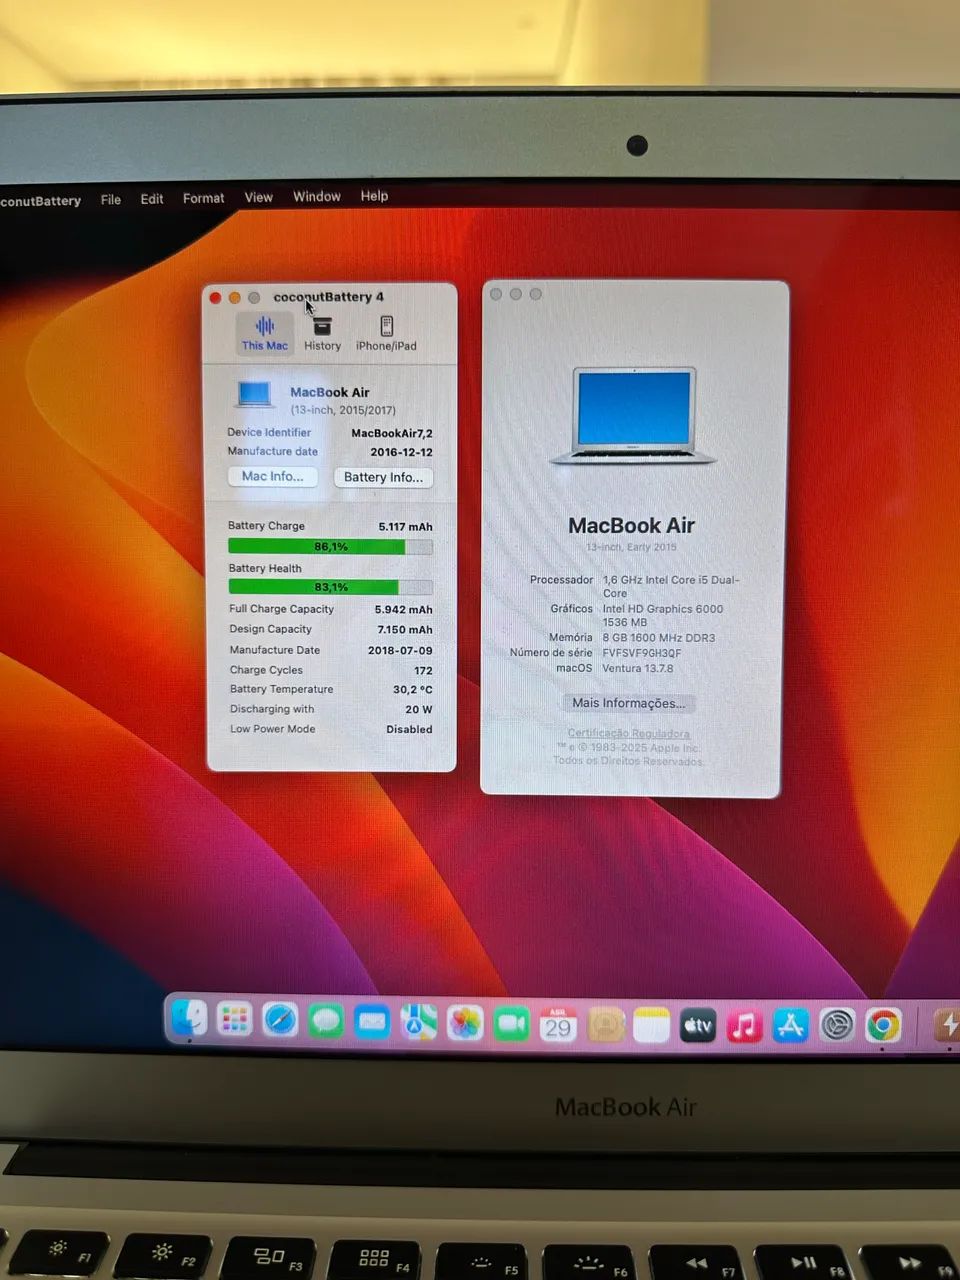Open Apple TV in the Dock
This screenshot has width=960, height=1280.
tap(698, 1025)
